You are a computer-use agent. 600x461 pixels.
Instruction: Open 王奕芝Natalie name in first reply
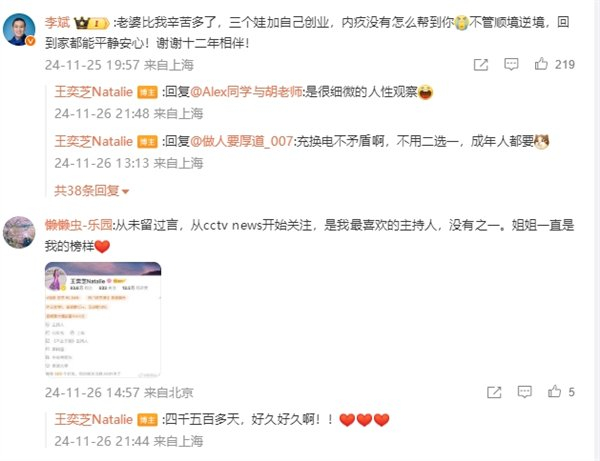click(93, 92)
